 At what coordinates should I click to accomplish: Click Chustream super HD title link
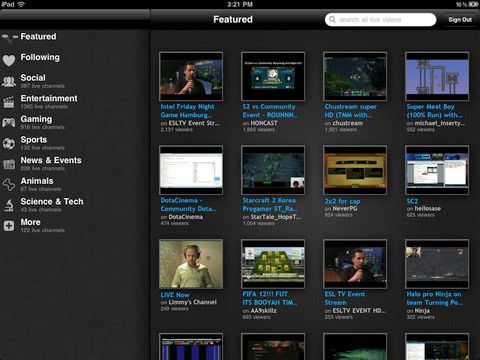[351, 111]
